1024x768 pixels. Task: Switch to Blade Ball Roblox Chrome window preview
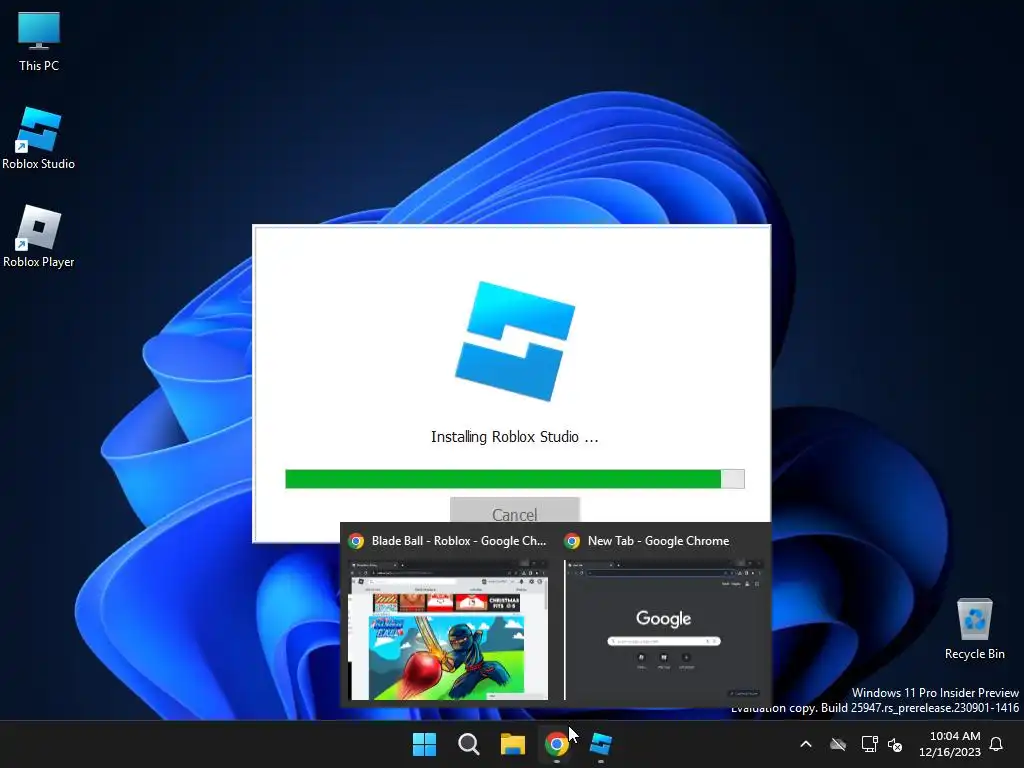pyautogui.click(x=450, y=630)
